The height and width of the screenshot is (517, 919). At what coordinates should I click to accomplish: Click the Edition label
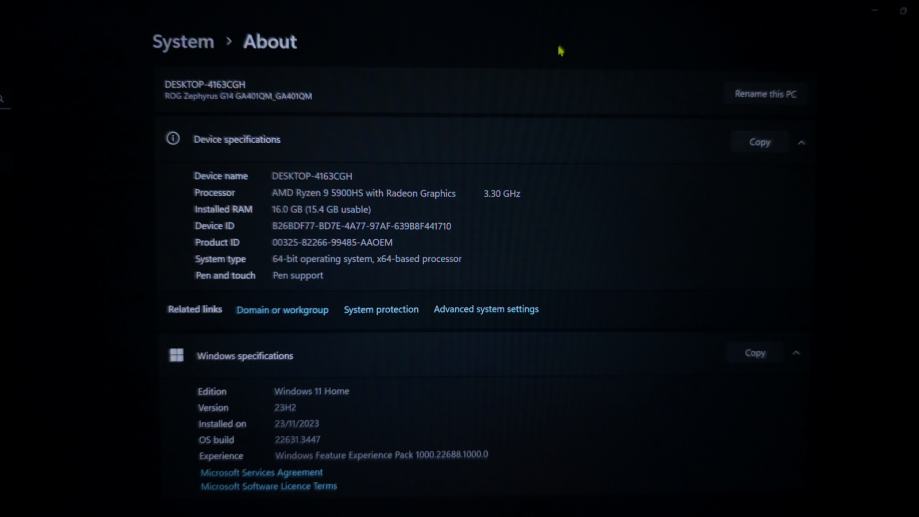212,392
